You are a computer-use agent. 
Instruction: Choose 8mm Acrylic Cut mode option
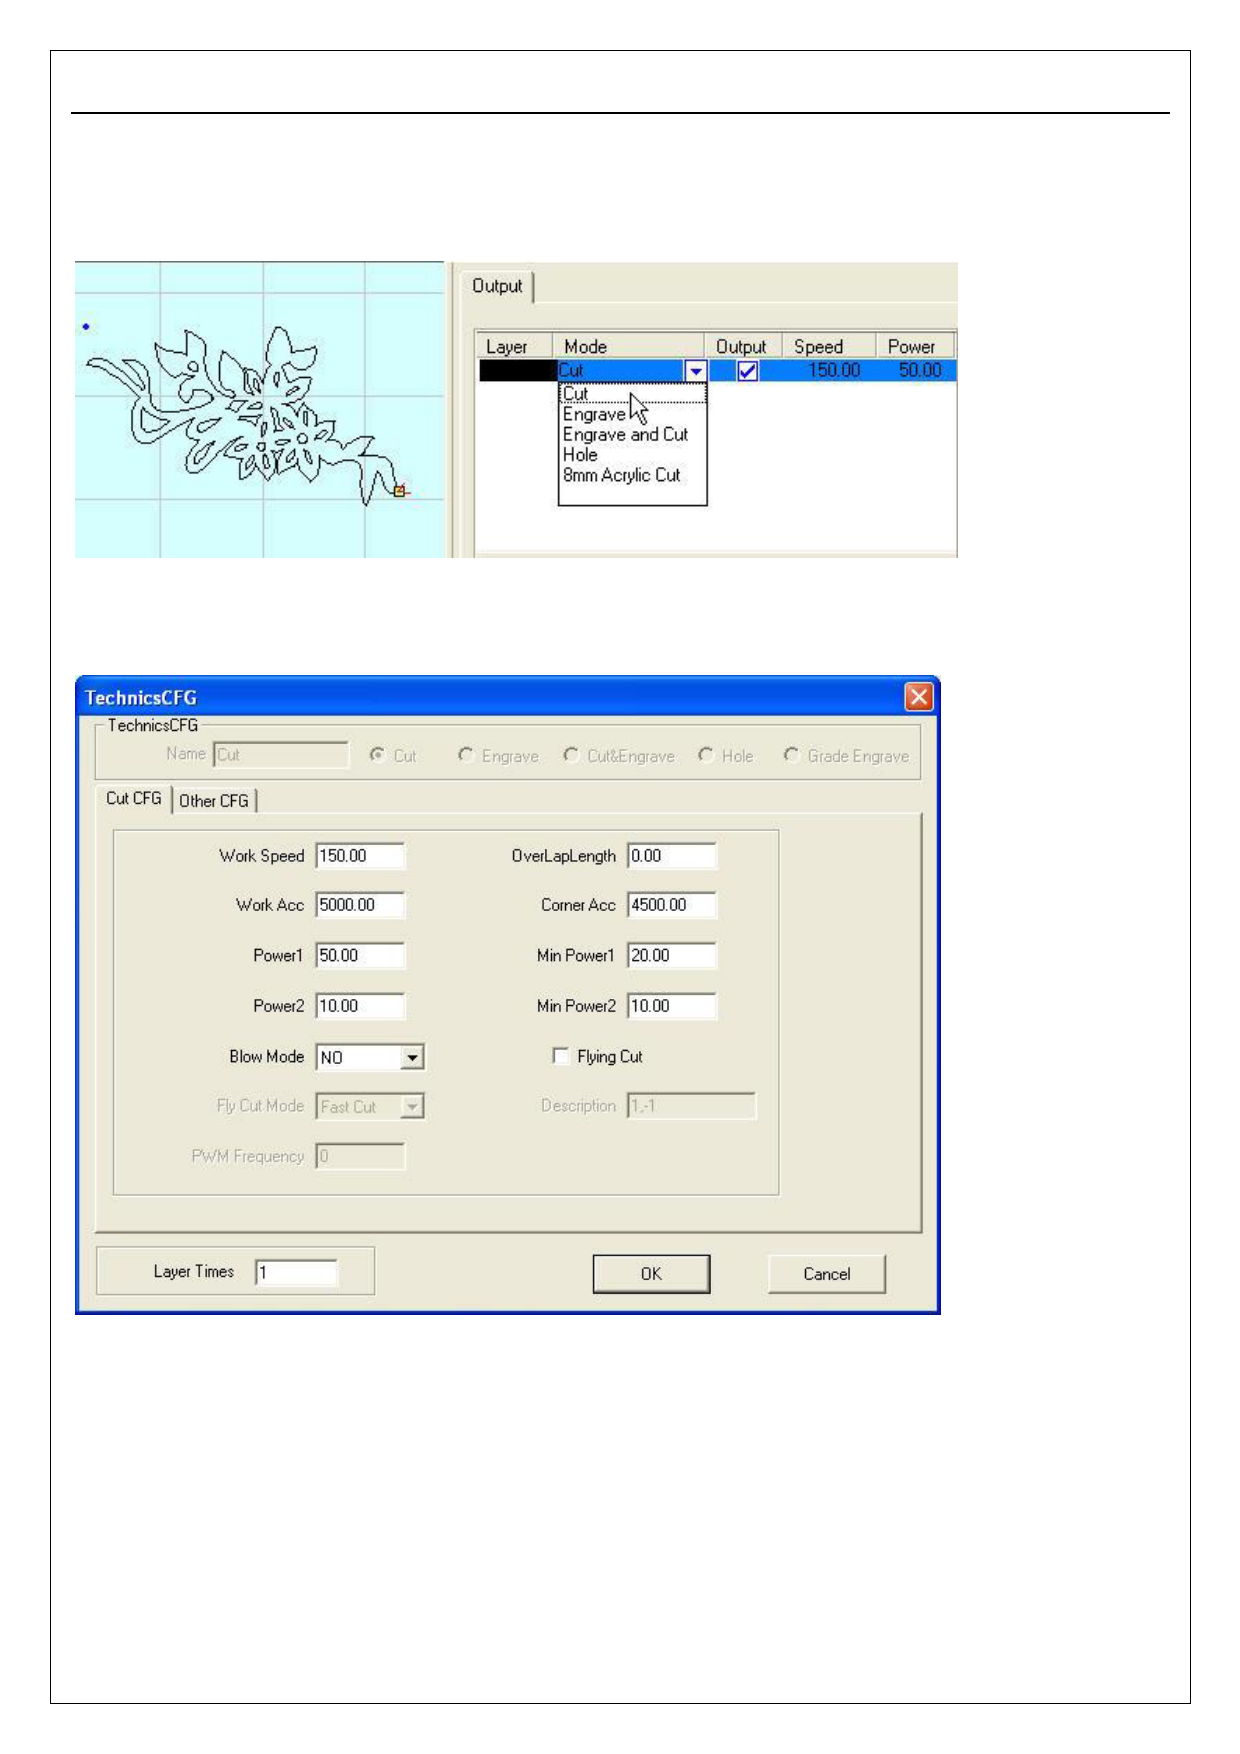pos(621,476)
